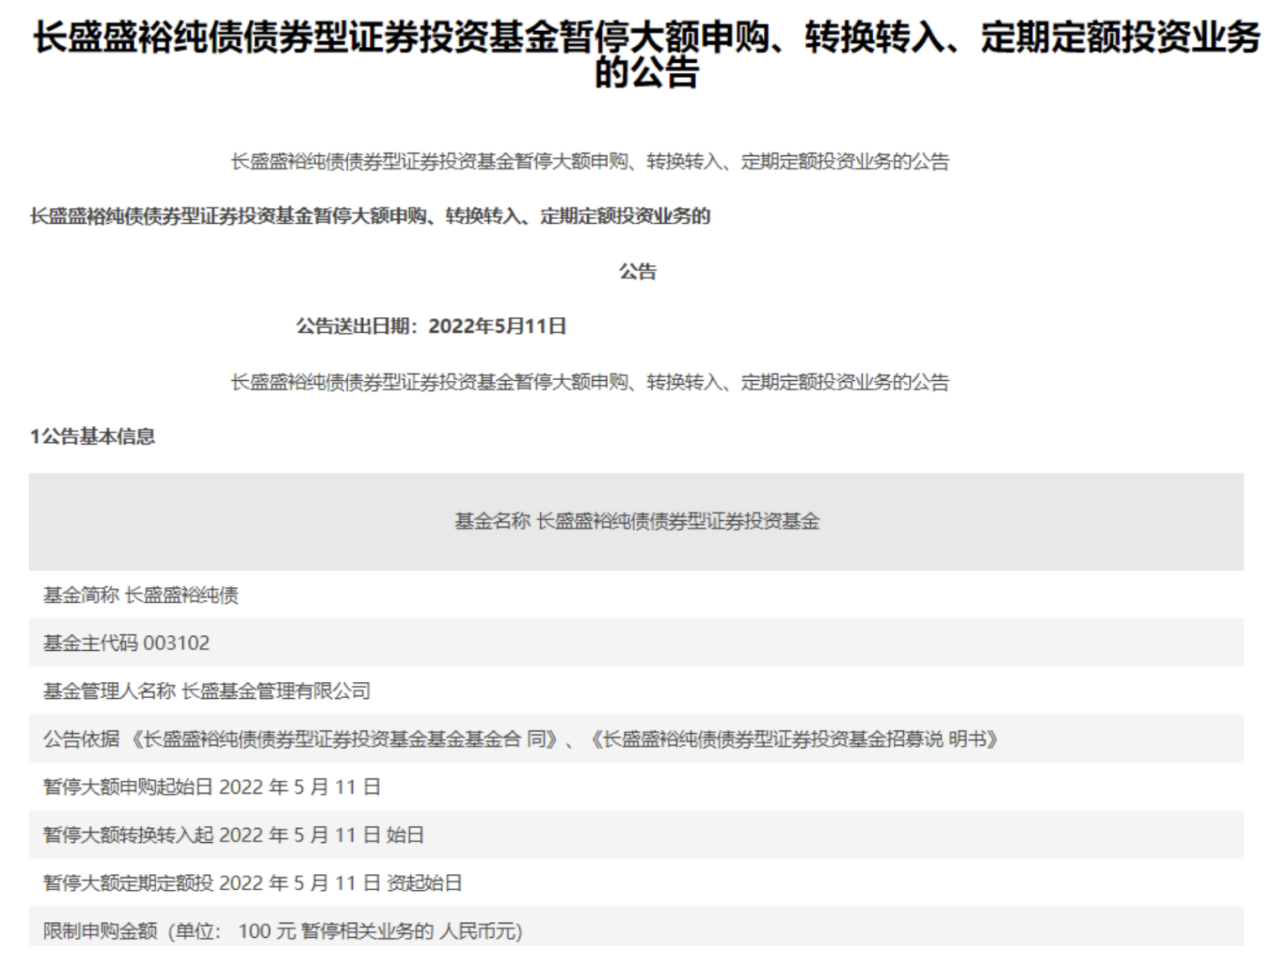Click the bold left-aligned line ending '定期定额投资业务的'
1268x963 pixels.
coord(370,216)
